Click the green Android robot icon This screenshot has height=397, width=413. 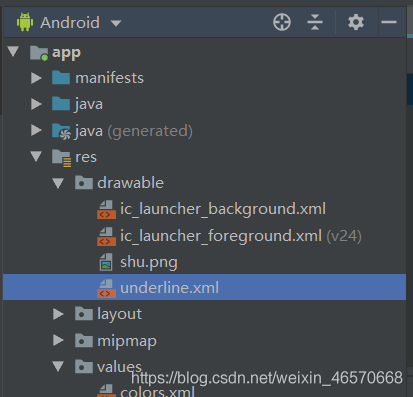tap(25, 22)
